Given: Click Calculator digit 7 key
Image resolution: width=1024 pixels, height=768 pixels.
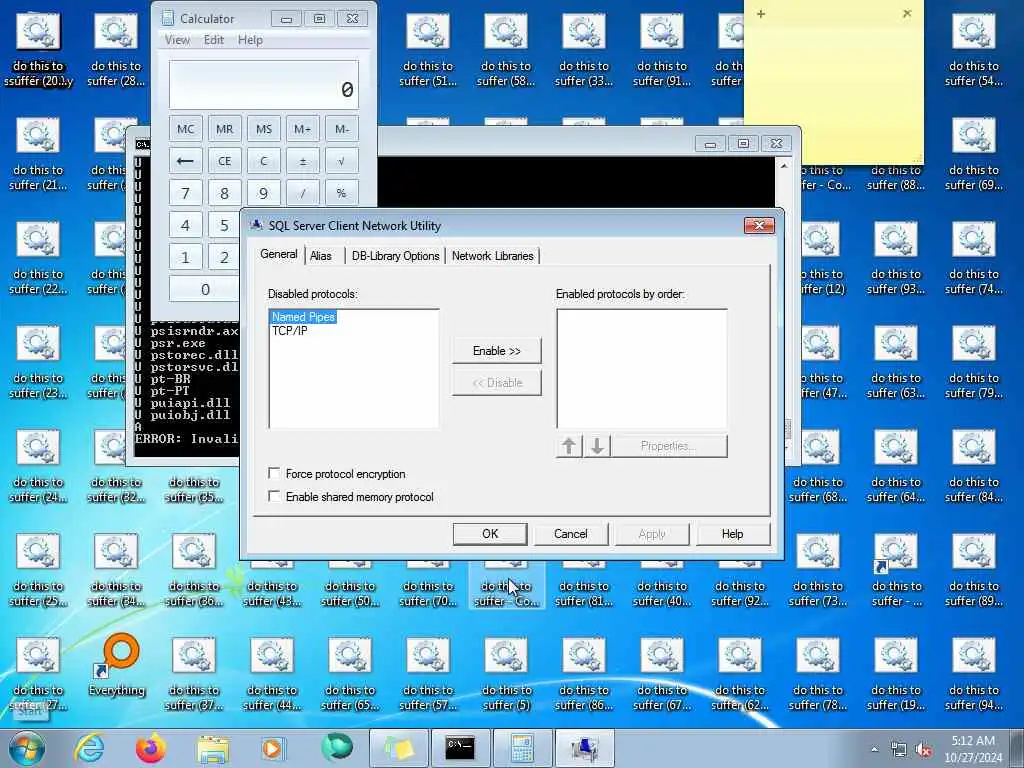Looking at the screenshot, I should coord(185,193).
